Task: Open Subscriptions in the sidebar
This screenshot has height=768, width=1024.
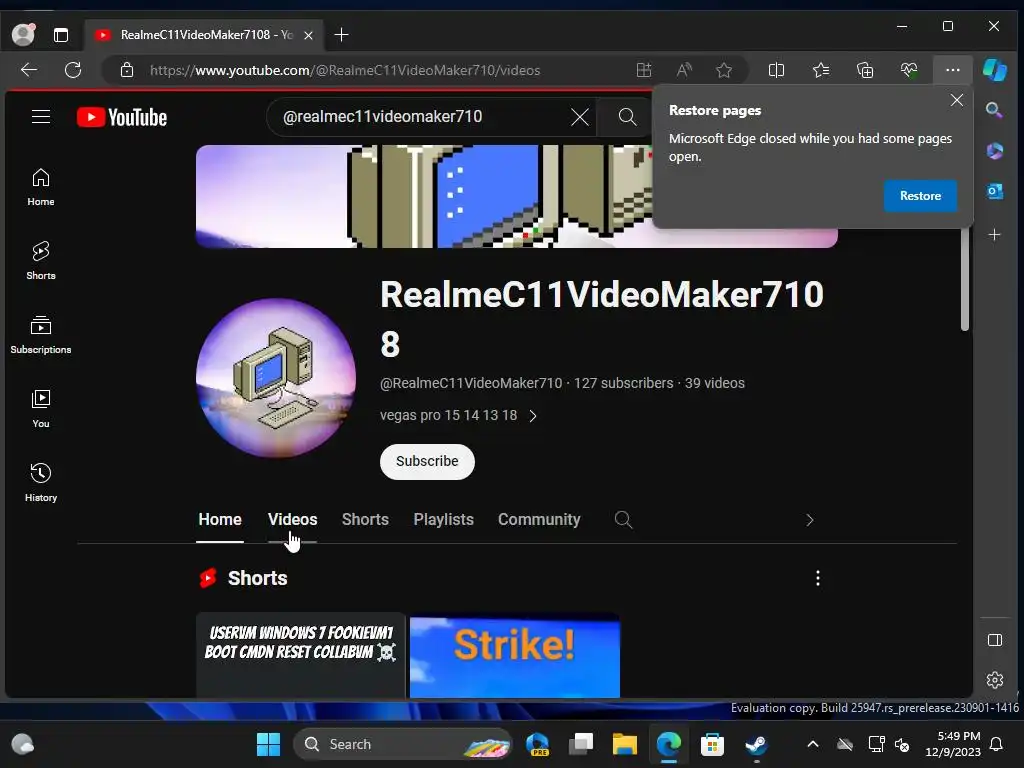Action: (40, 335)
